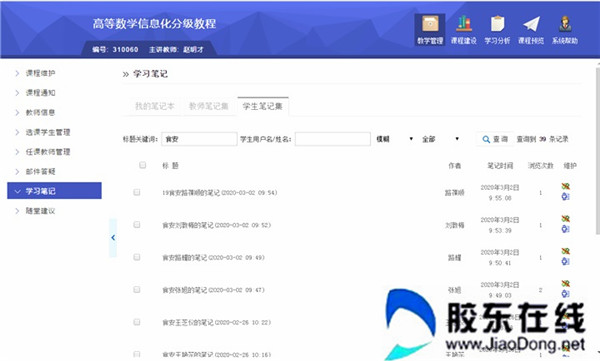This screenshot has height=361, width=600.
Task: Open the 课程预览 paper plane icon
Action: pyautogui.click(x=531, y=24)
